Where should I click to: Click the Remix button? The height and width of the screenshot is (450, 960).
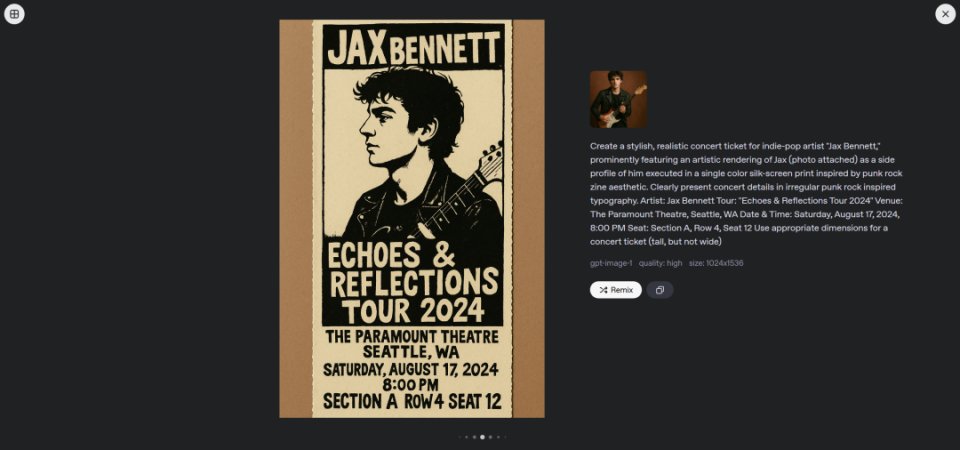[x=616, y=290]
